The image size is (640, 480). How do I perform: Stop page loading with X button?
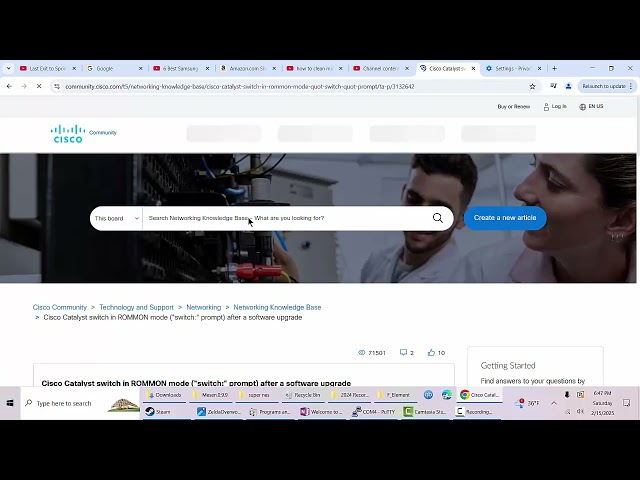39,86
